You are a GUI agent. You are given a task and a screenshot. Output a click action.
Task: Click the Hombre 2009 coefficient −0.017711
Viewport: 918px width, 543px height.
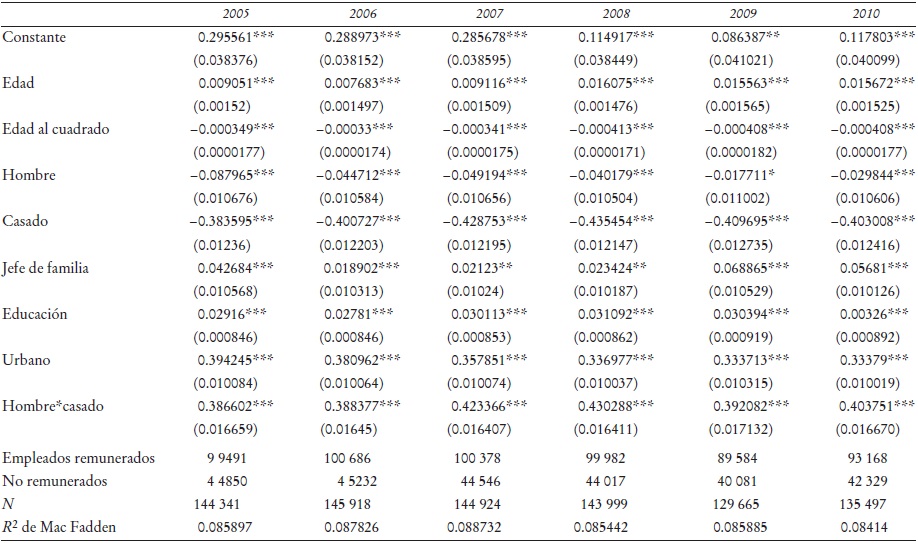coord(748,175)
